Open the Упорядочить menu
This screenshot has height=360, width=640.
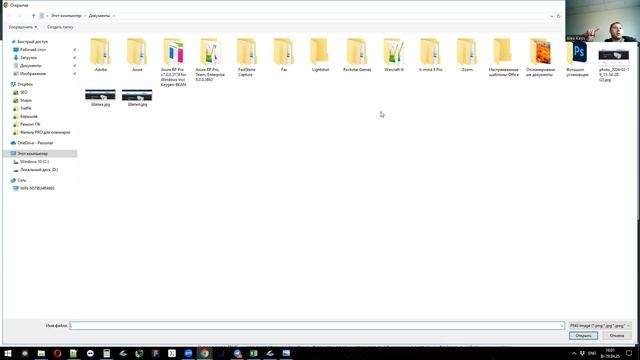tap(23, 27)
